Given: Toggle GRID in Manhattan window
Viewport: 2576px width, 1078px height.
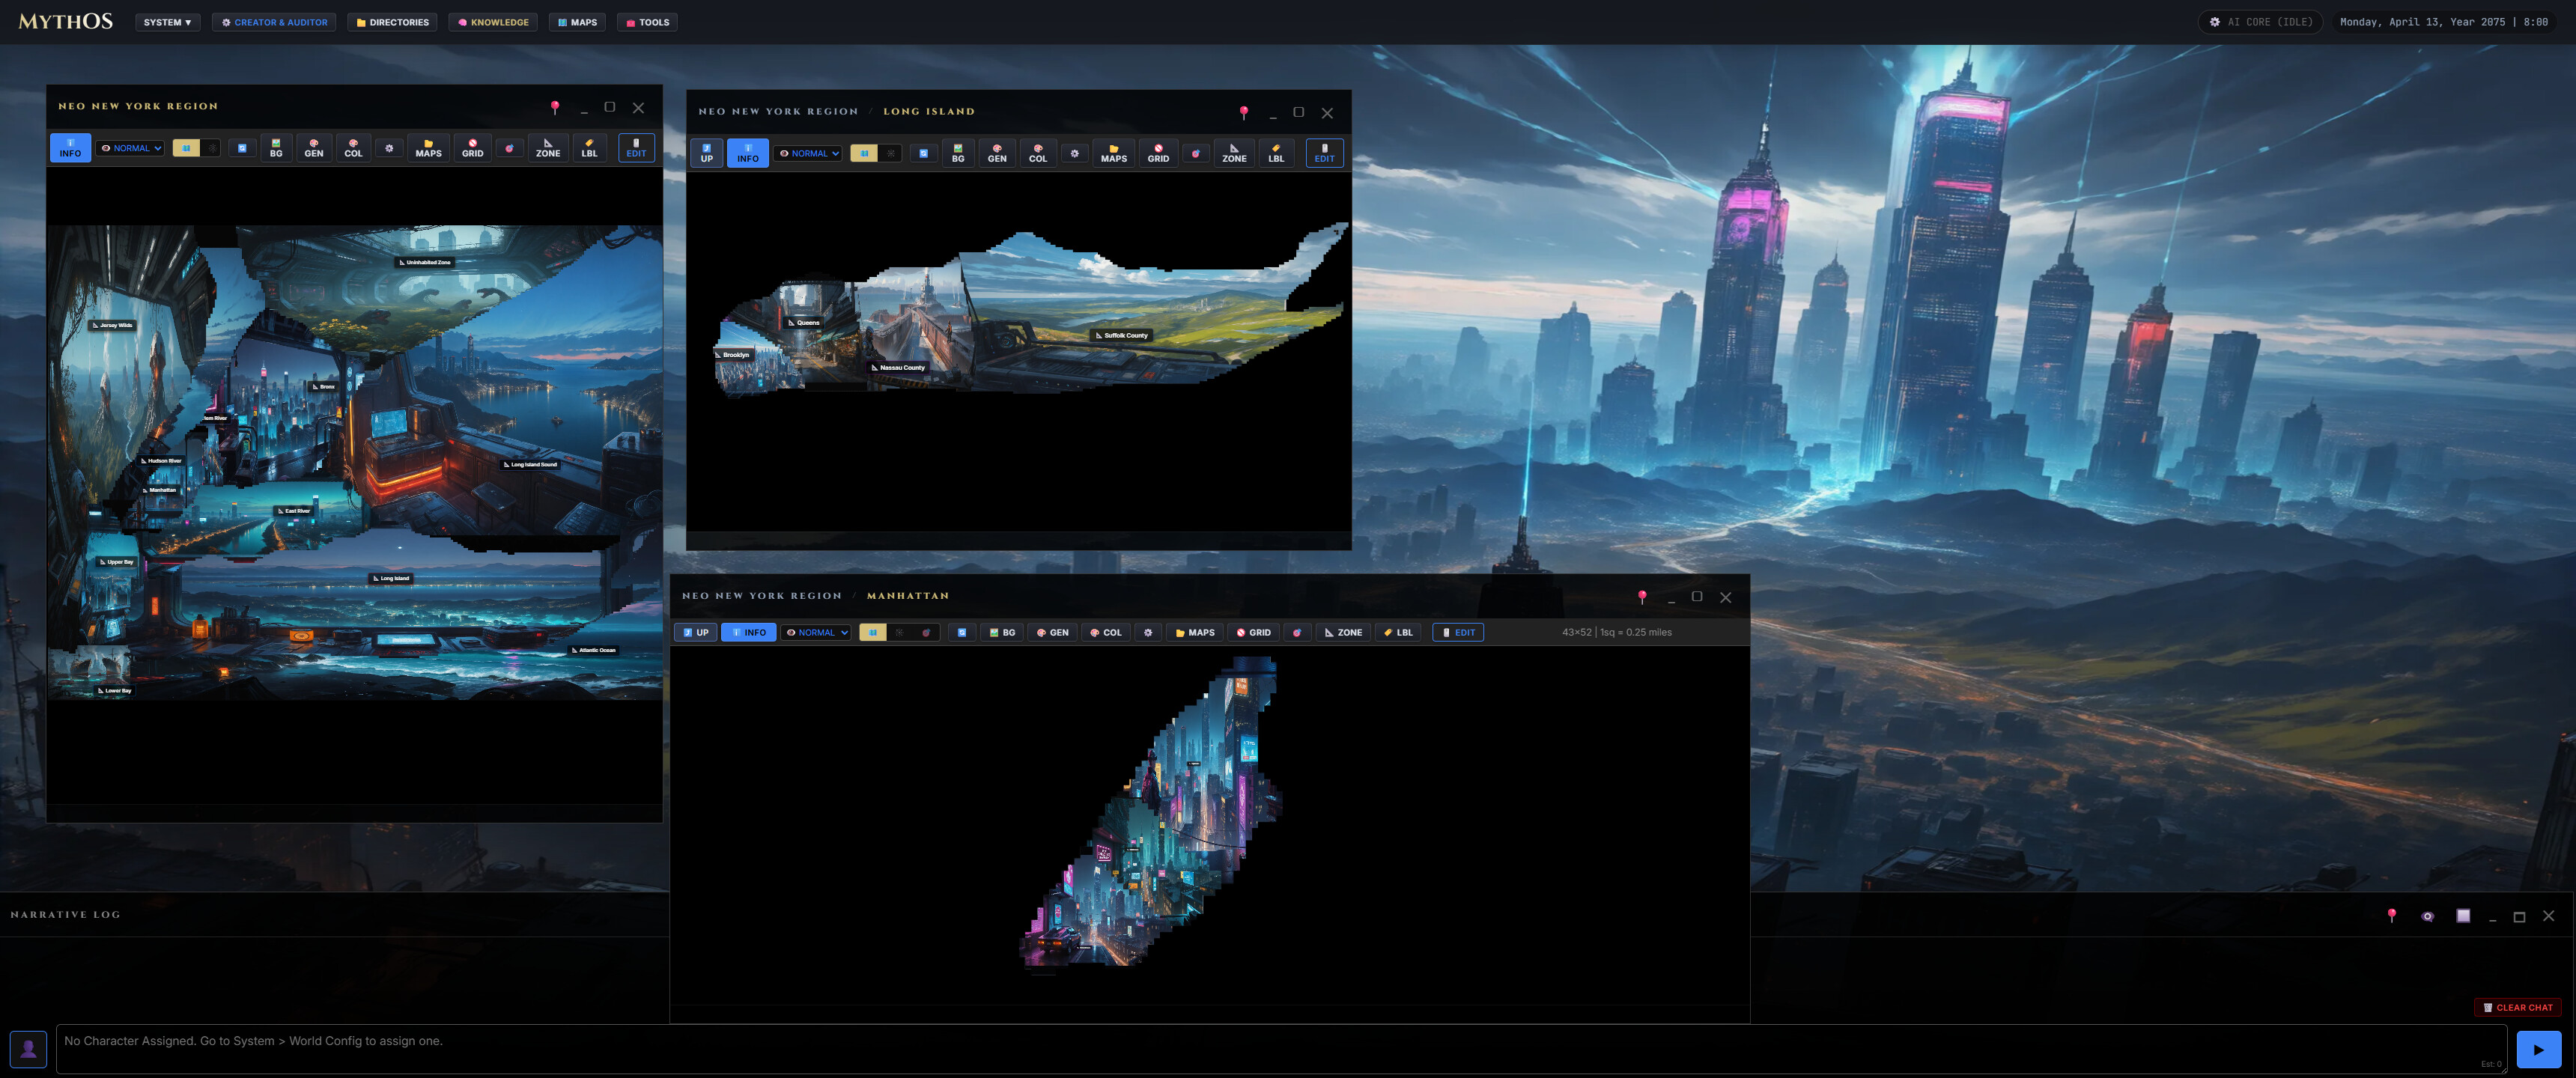Looking at the screenshot, I should tap(1253, 632).
